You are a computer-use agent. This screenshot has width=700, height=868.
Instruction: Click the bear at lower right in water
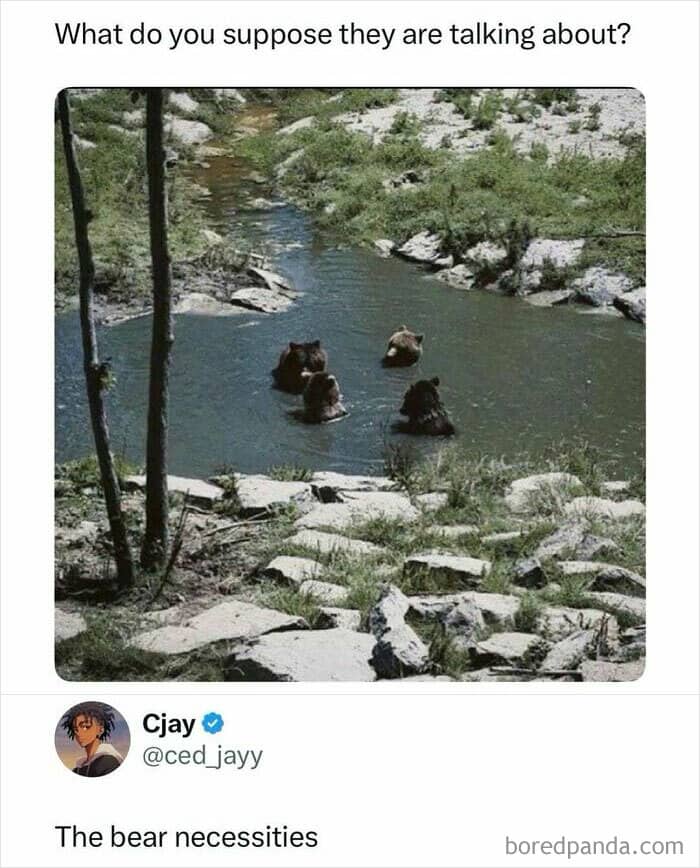(x=424, y=407)
